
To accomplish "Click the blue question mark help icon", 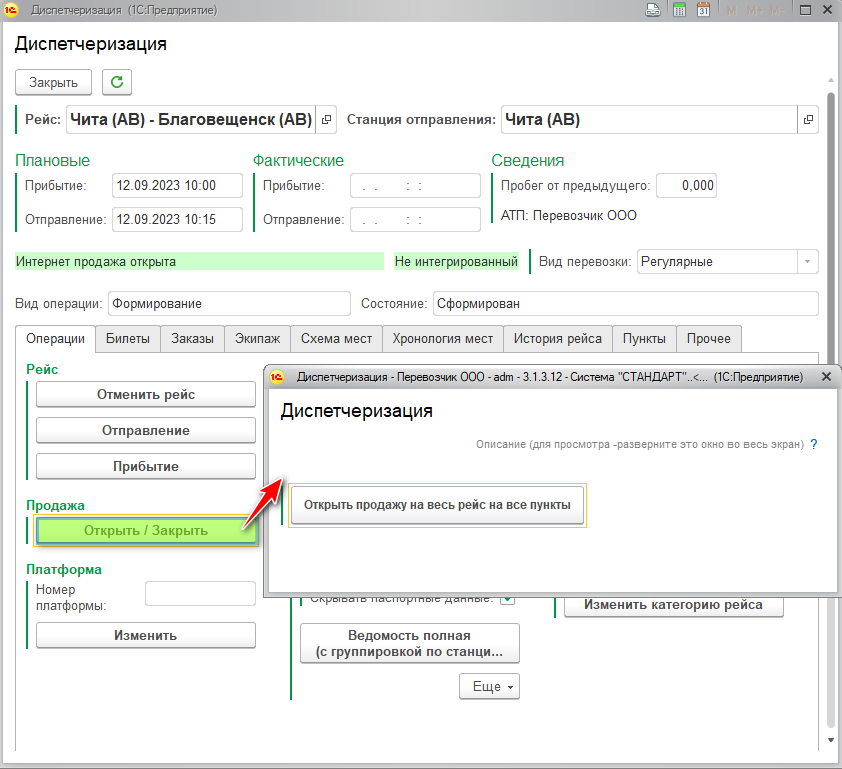I will click(814, 444).
